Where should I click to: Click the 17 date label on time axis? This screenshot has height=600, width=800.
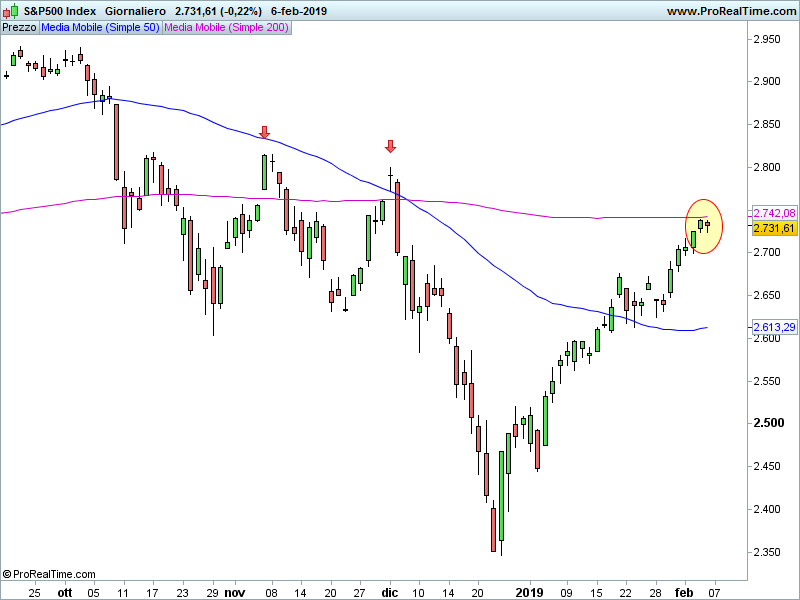coord(152,593)
